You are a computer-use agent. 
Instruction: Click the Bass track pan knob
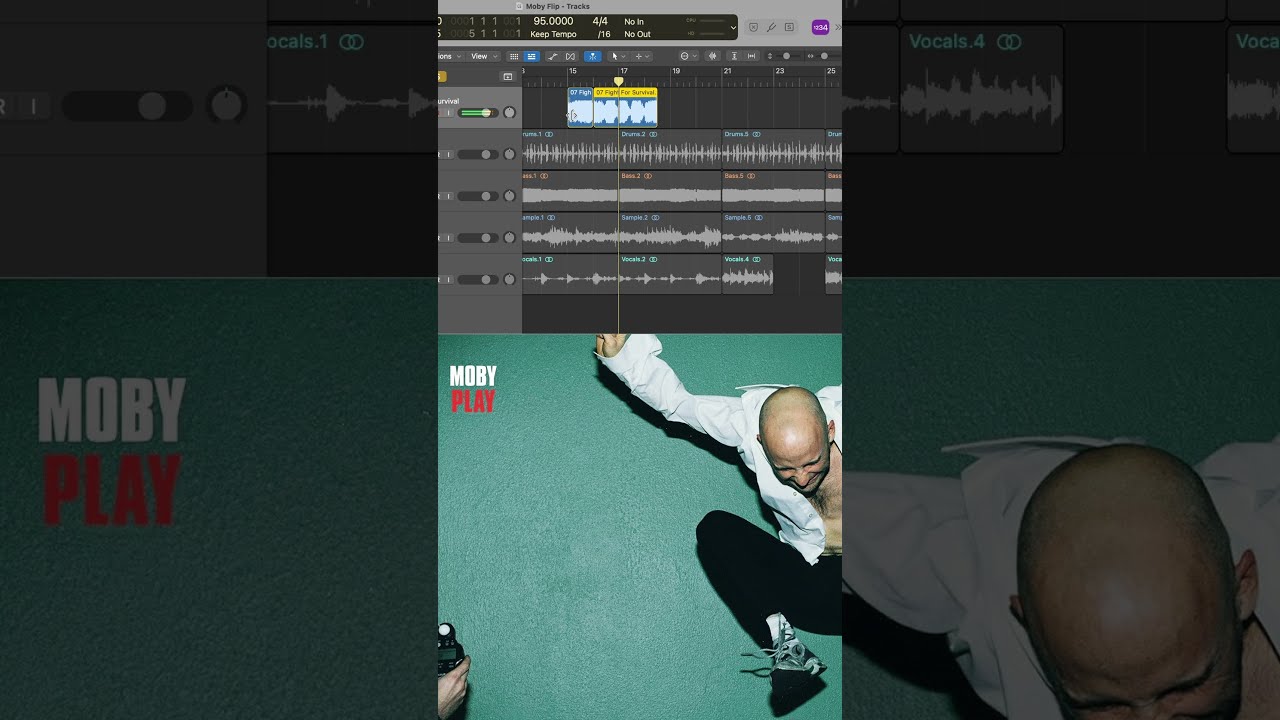click(509, 196)
